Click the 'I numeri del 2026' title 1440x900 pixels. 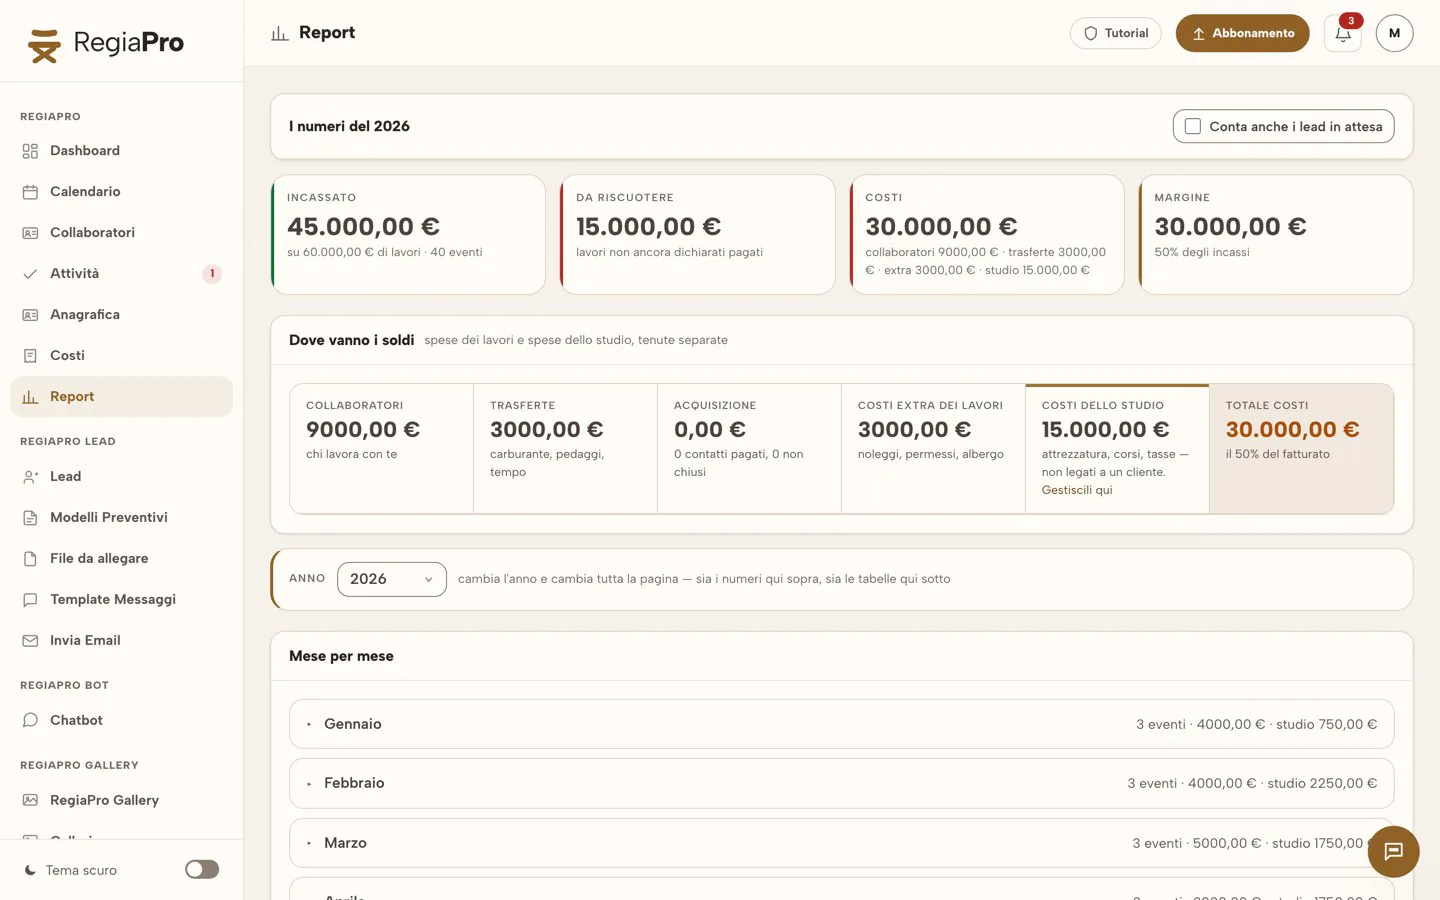[x=349, y=126]
